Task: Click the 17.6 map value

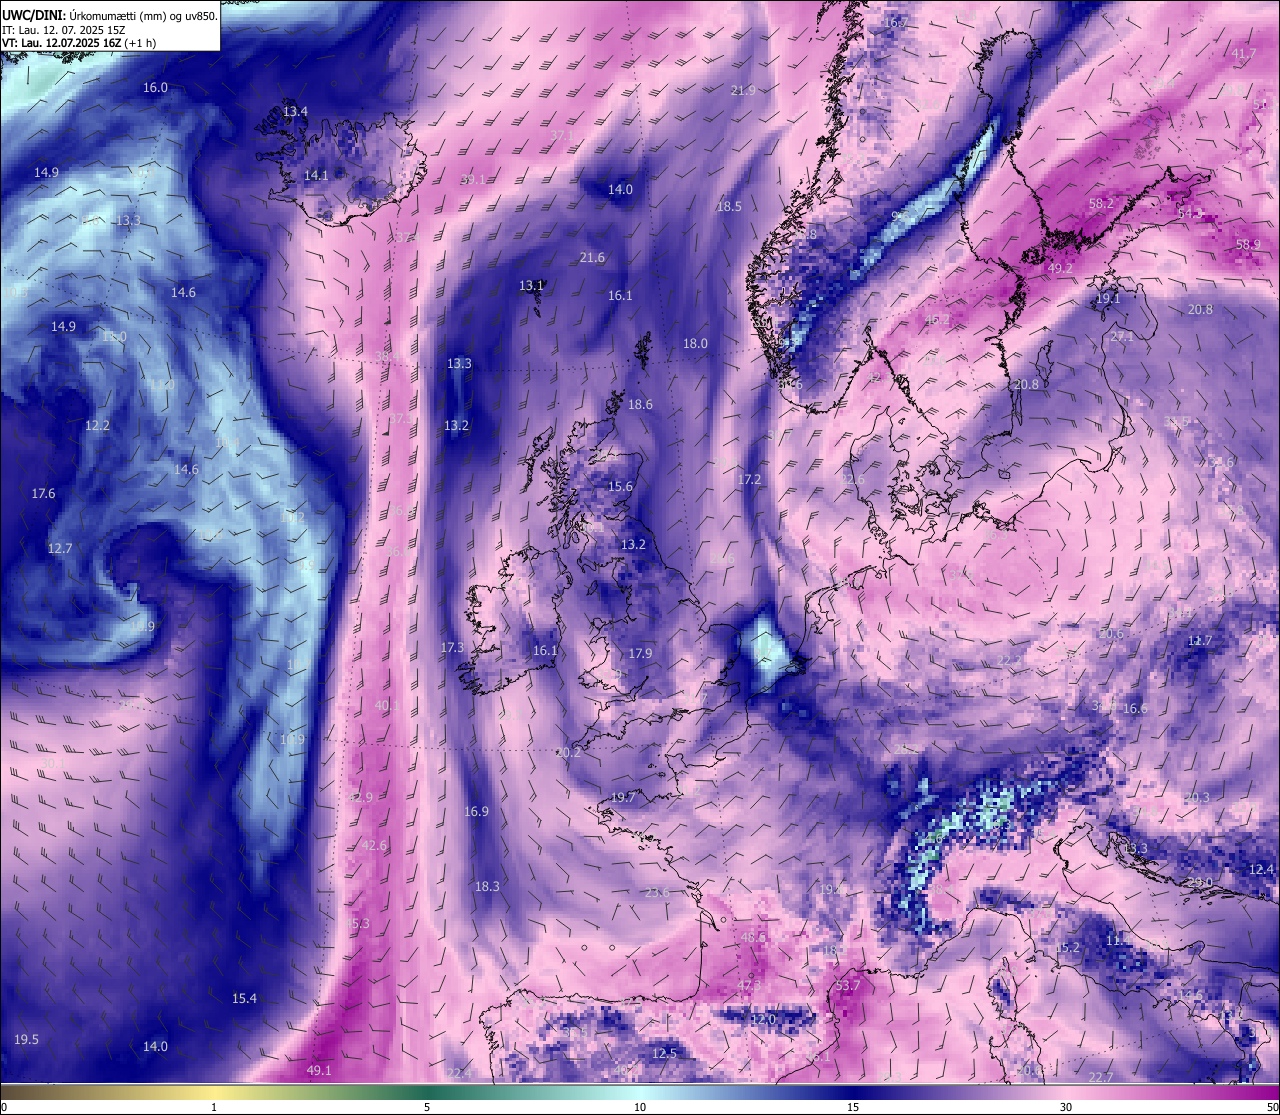Action: click(43, 494)
